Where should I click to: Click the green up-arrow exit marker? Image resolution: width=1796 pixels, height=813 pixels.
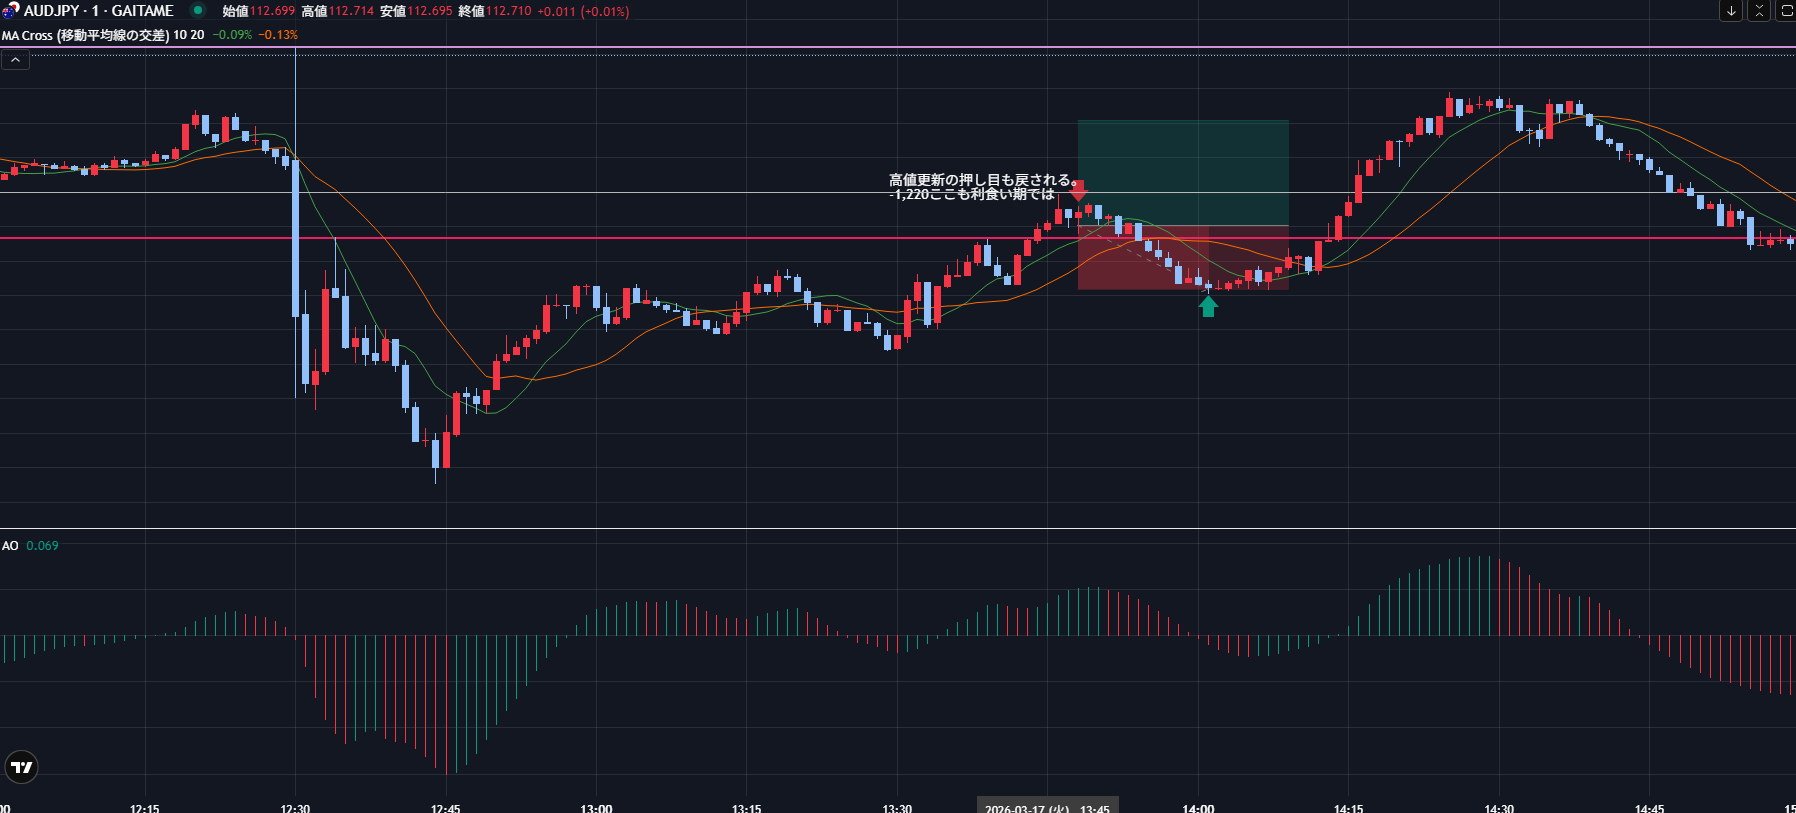click(1208, 307)
